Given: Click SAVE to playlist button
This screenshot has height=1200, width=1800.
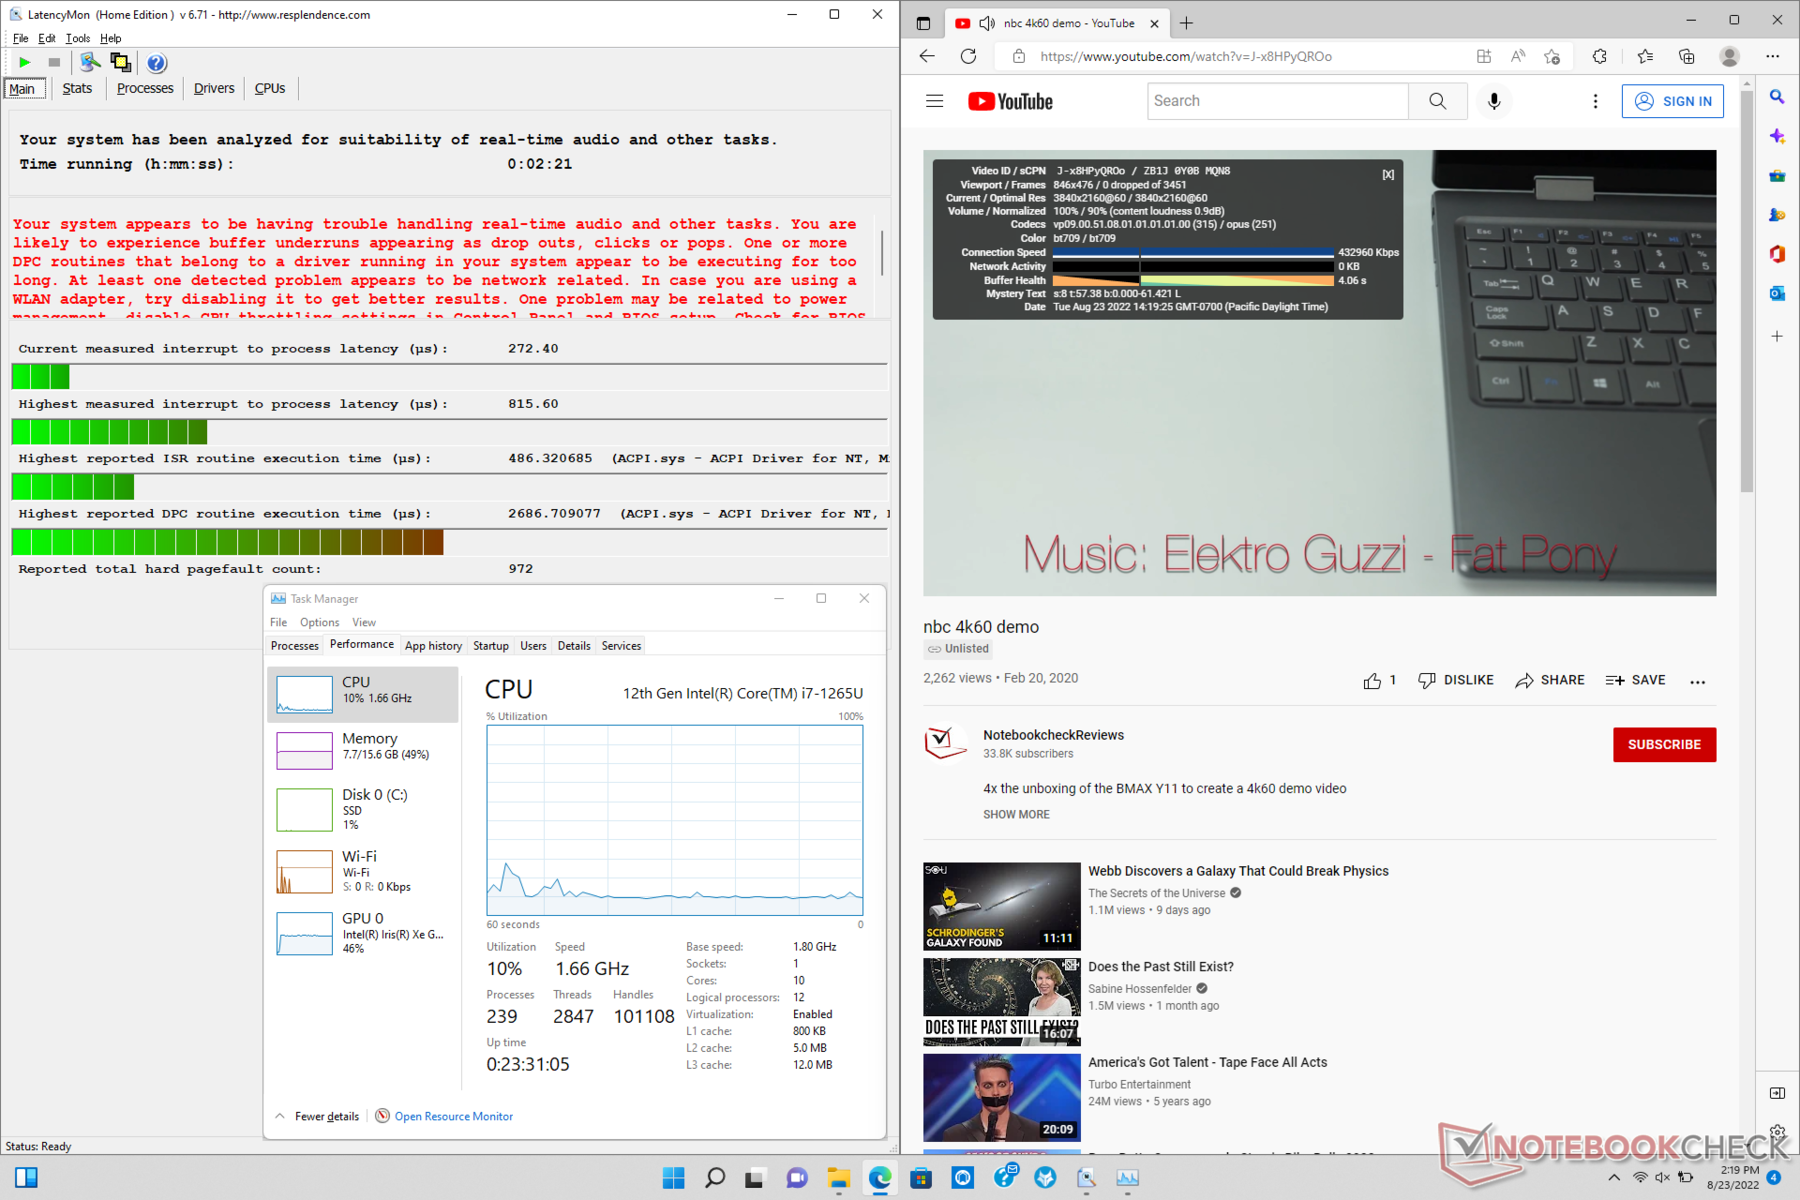Looking at the screenshot, I should 1636,680.
